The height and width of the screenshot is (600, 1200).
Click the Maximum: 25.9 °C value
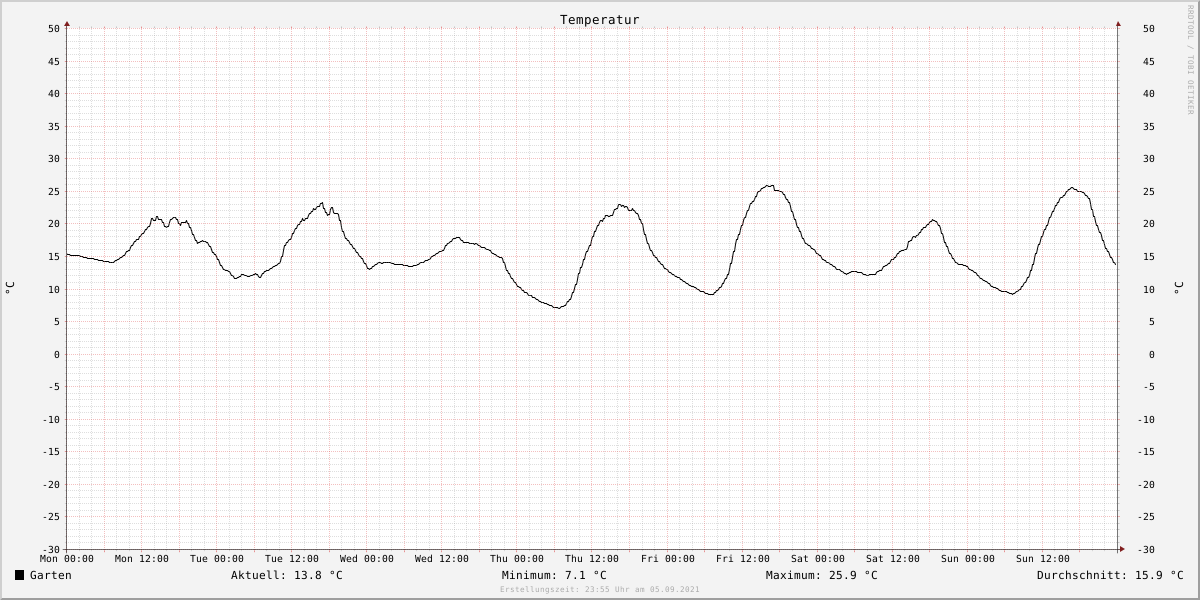click(x=822, y=575)
